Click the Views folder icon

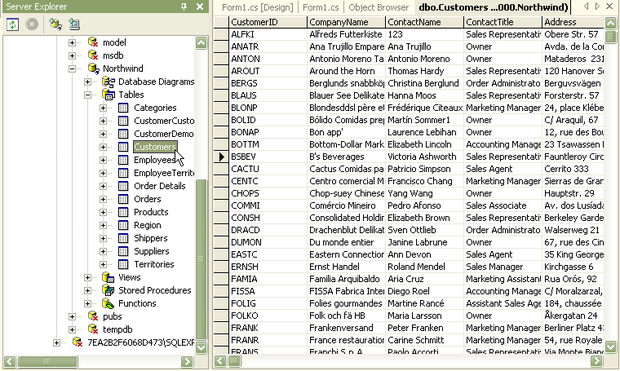pos(108,277)
